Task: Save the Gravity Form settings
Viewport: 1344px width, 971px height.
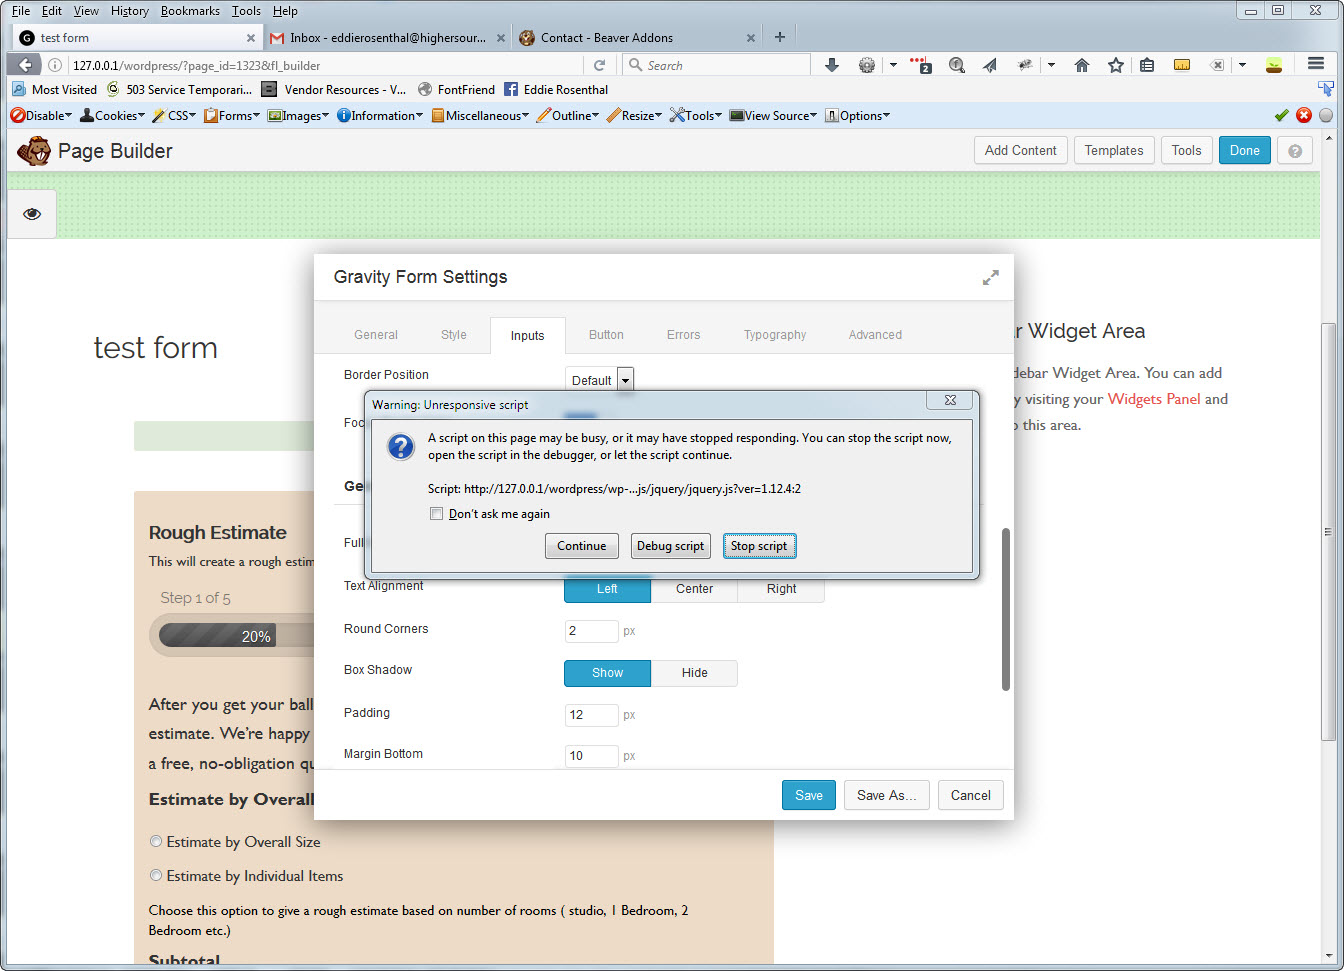Action: tap(809, 795)
